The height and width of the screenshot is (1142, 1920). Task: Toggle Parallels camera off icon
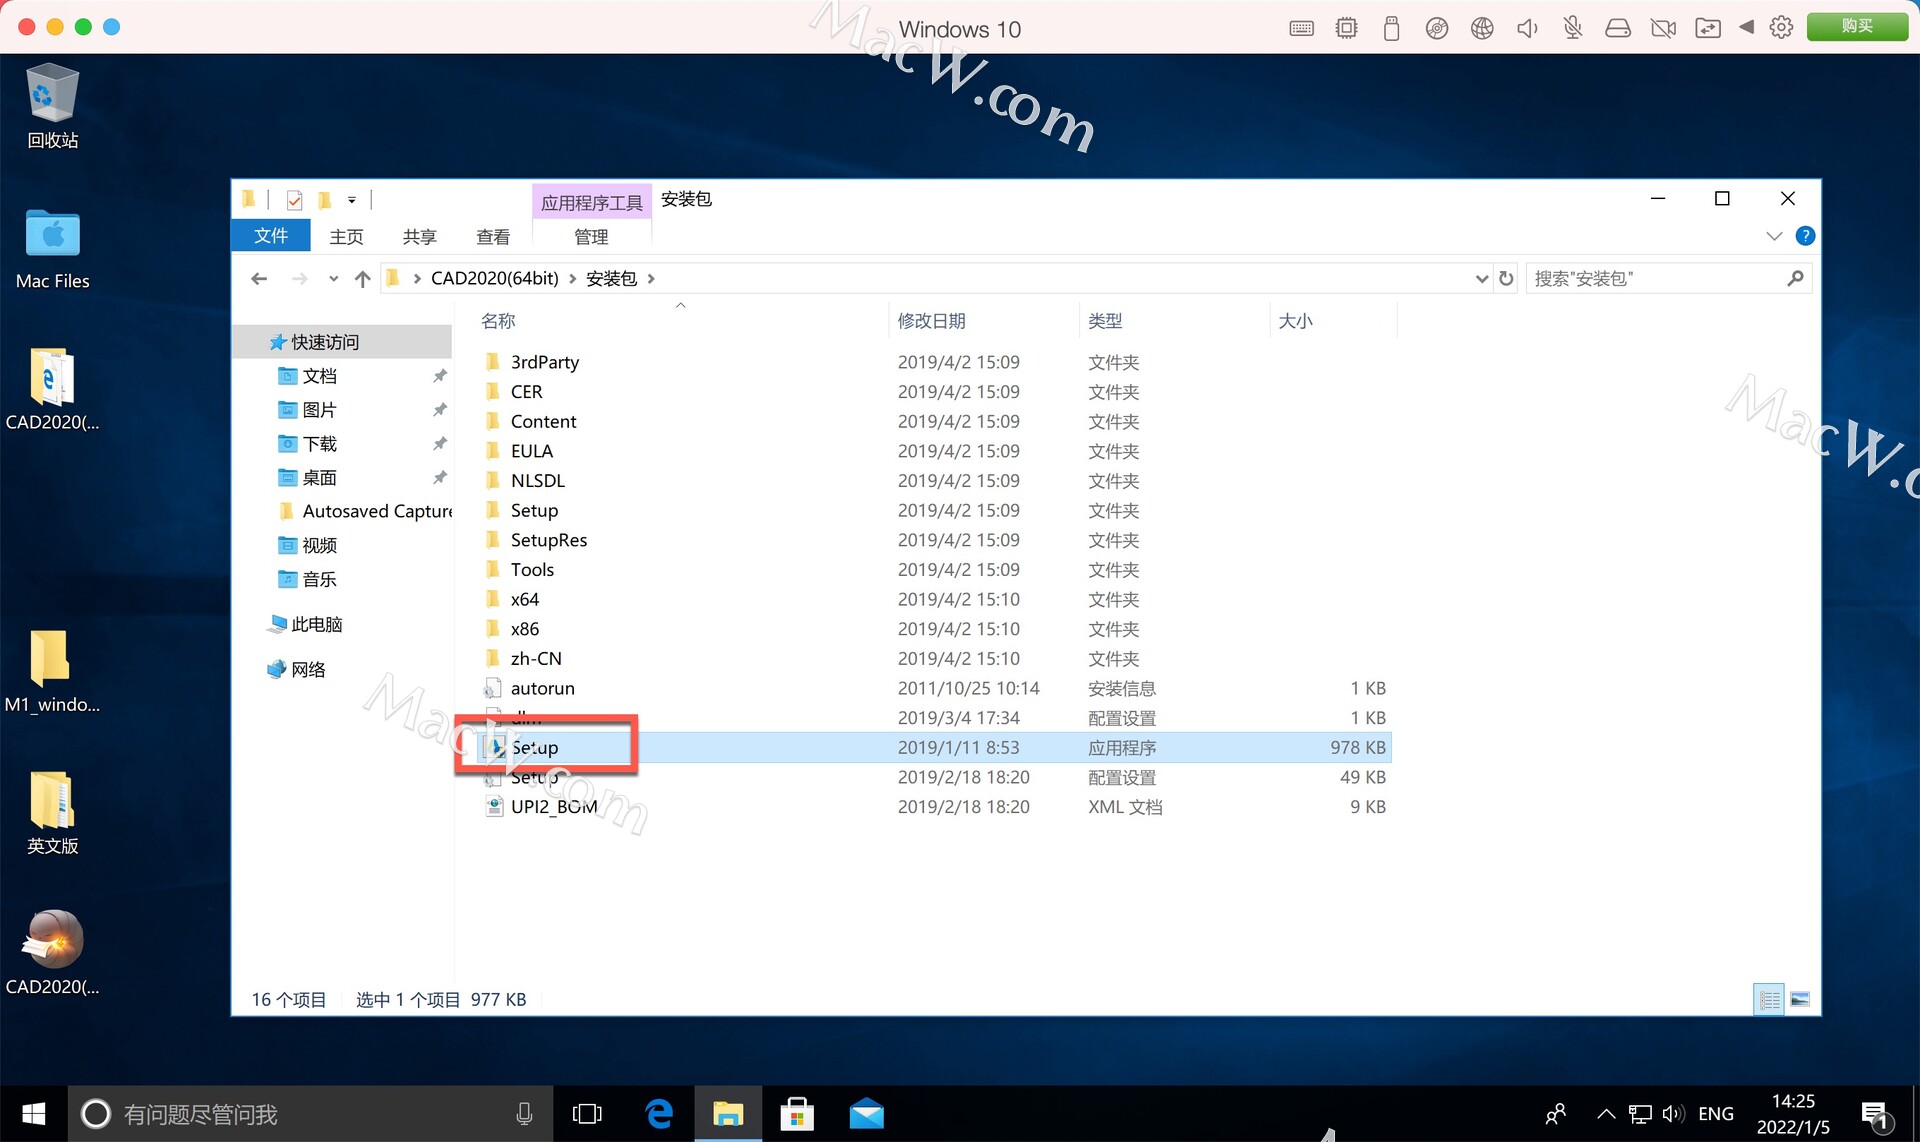[1663, 28]
